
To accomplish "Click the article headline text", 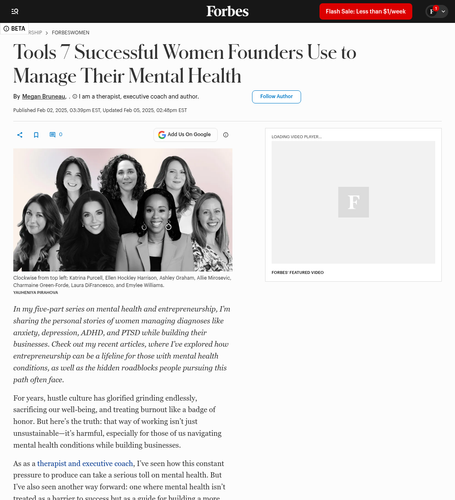I will (185, 64).
